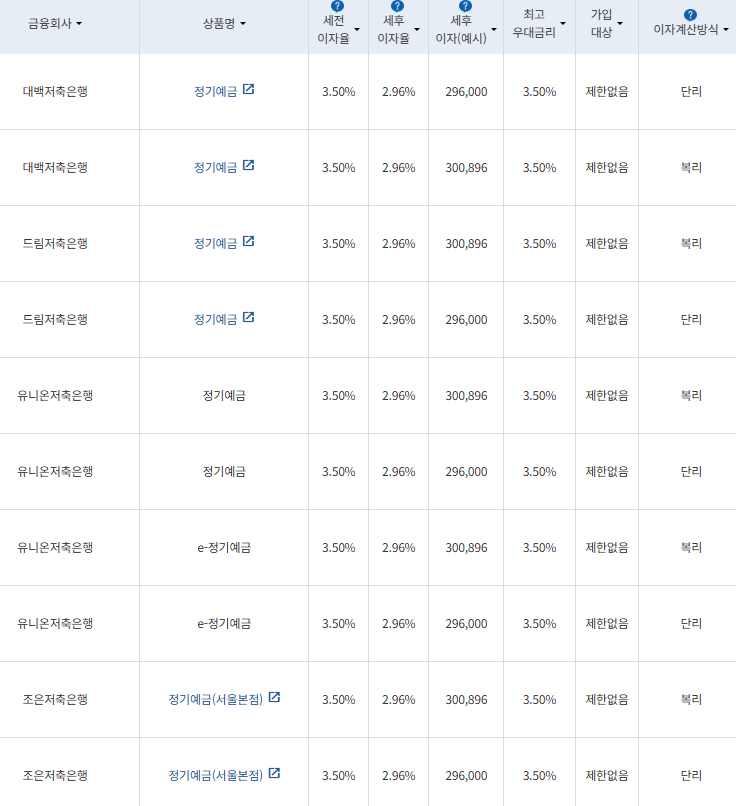Viewport: 736px width, 806px height.
Task: Sort by 최고 우대금리 column arrow
Action: coord(563,24)
